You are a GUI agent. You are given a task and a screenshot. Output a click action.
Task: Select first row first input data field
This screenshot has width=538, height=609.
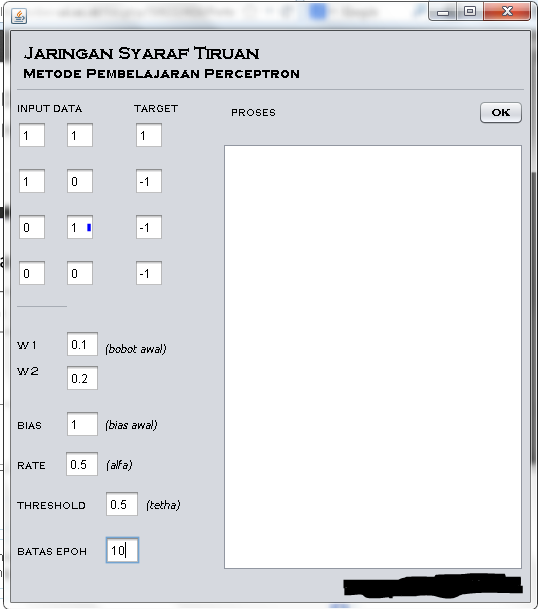coord(32,135)
